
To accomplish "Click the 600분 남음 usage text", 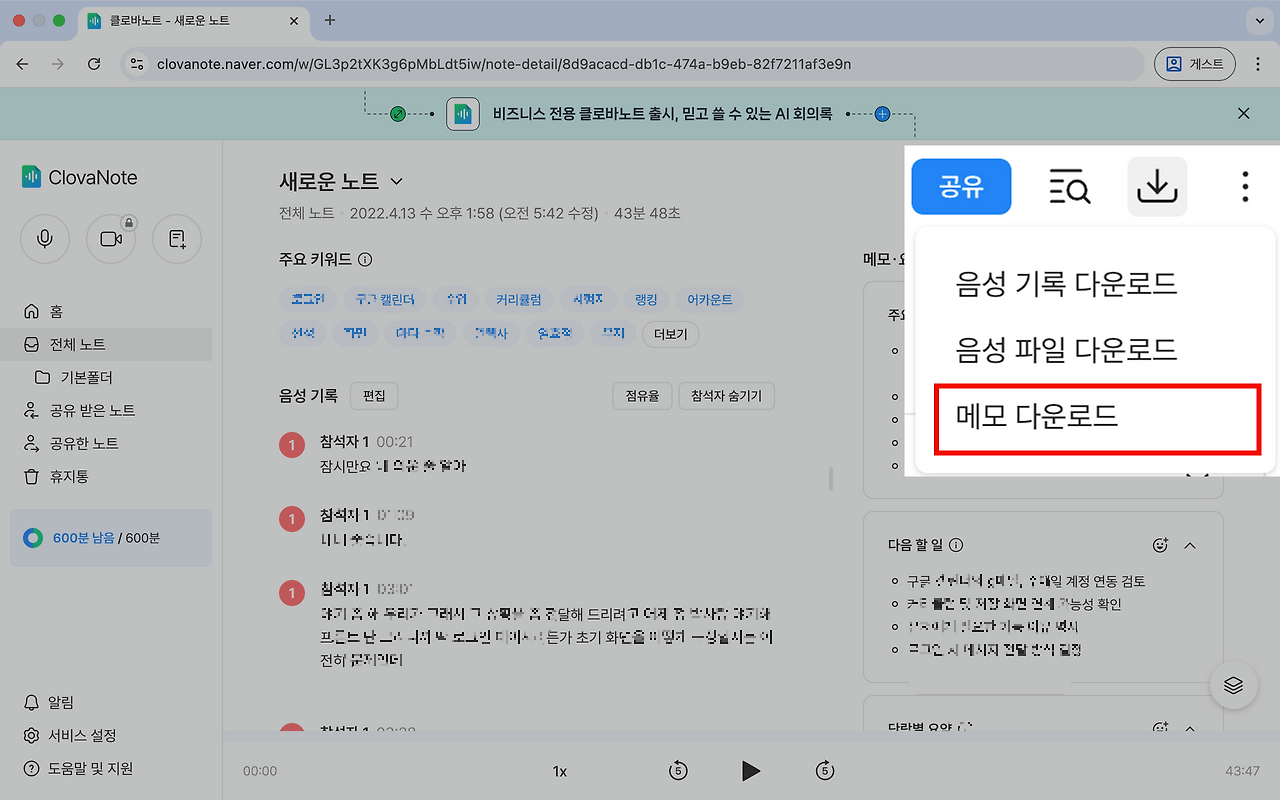I will [x=84, y=538].
